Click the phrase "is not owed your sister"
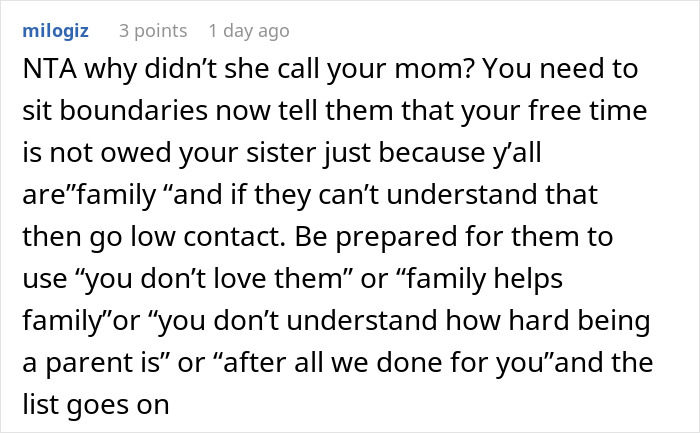The height and width of the screenshot is (433, 700). click(159, 153)
